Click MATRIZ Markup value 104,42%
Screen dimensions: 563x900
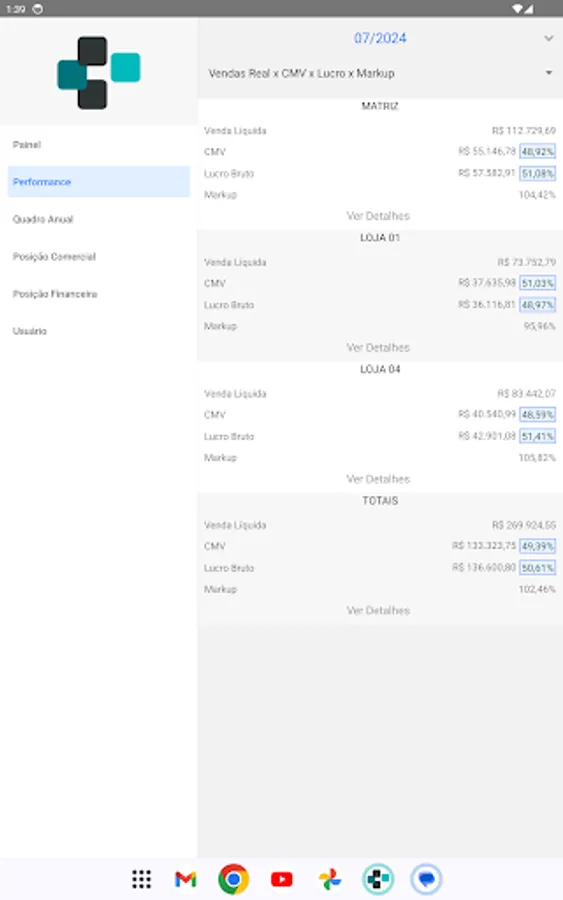point(537,195)
